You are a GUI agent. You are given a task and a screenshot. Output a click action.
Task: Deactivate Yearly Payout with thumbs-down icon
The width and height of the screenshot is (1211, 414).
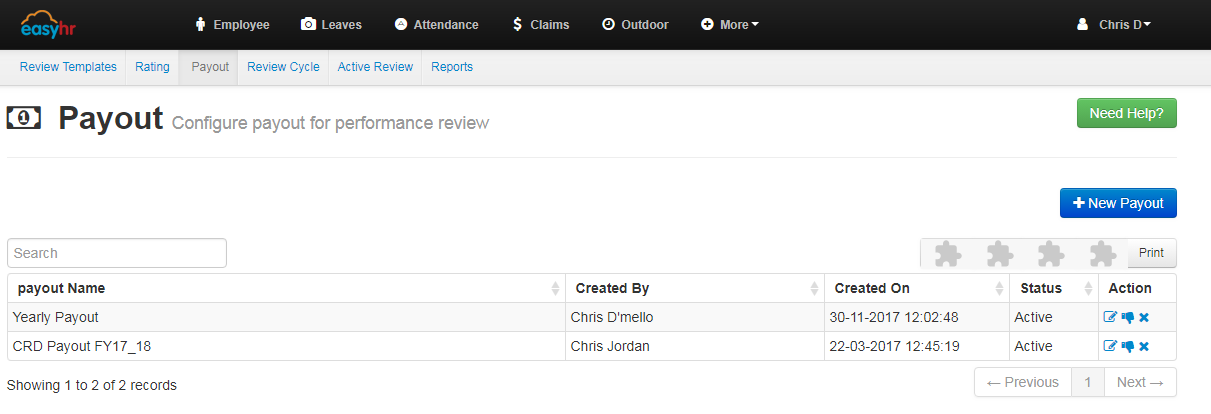tap(1127, 317)
